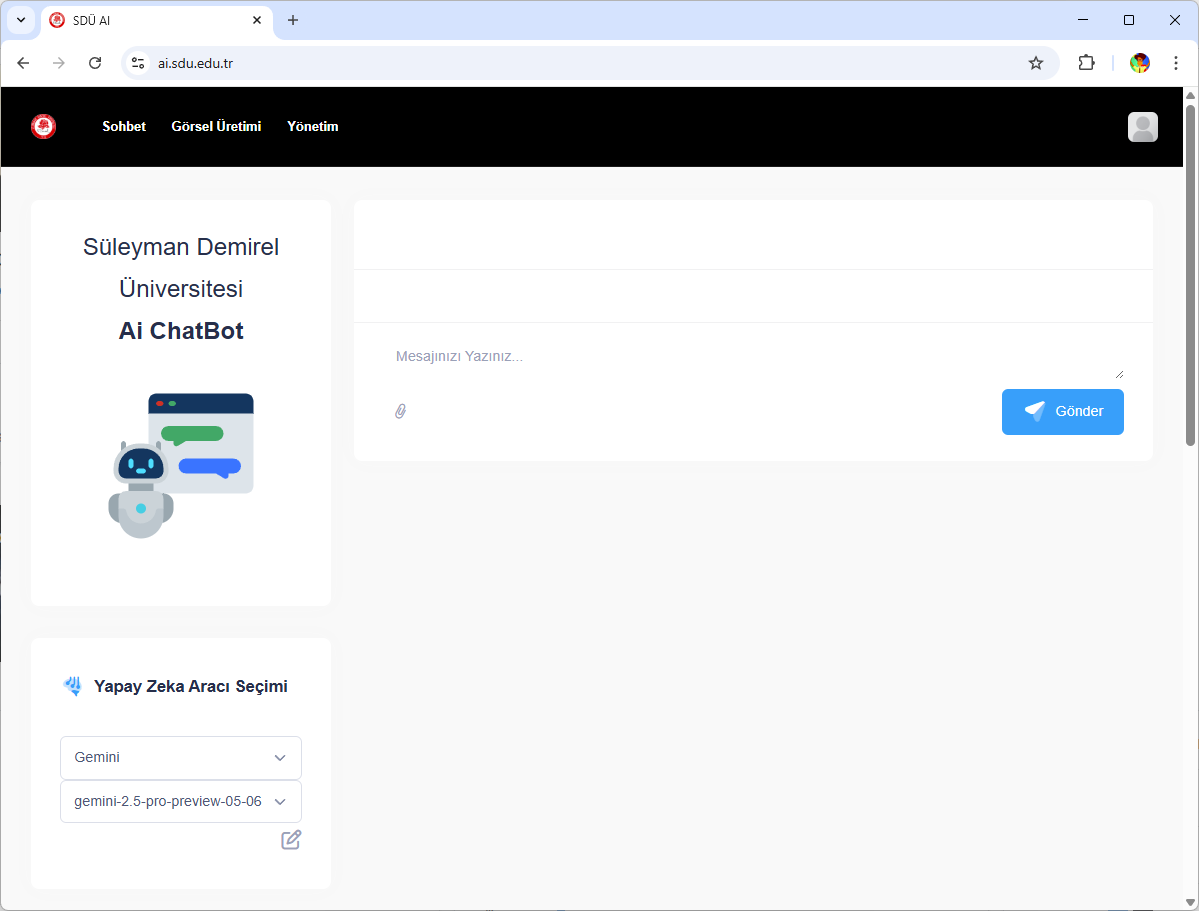Open the user avatar profile icon
This screenshot has width=1199, height=911.
[x=1142, y=127]
